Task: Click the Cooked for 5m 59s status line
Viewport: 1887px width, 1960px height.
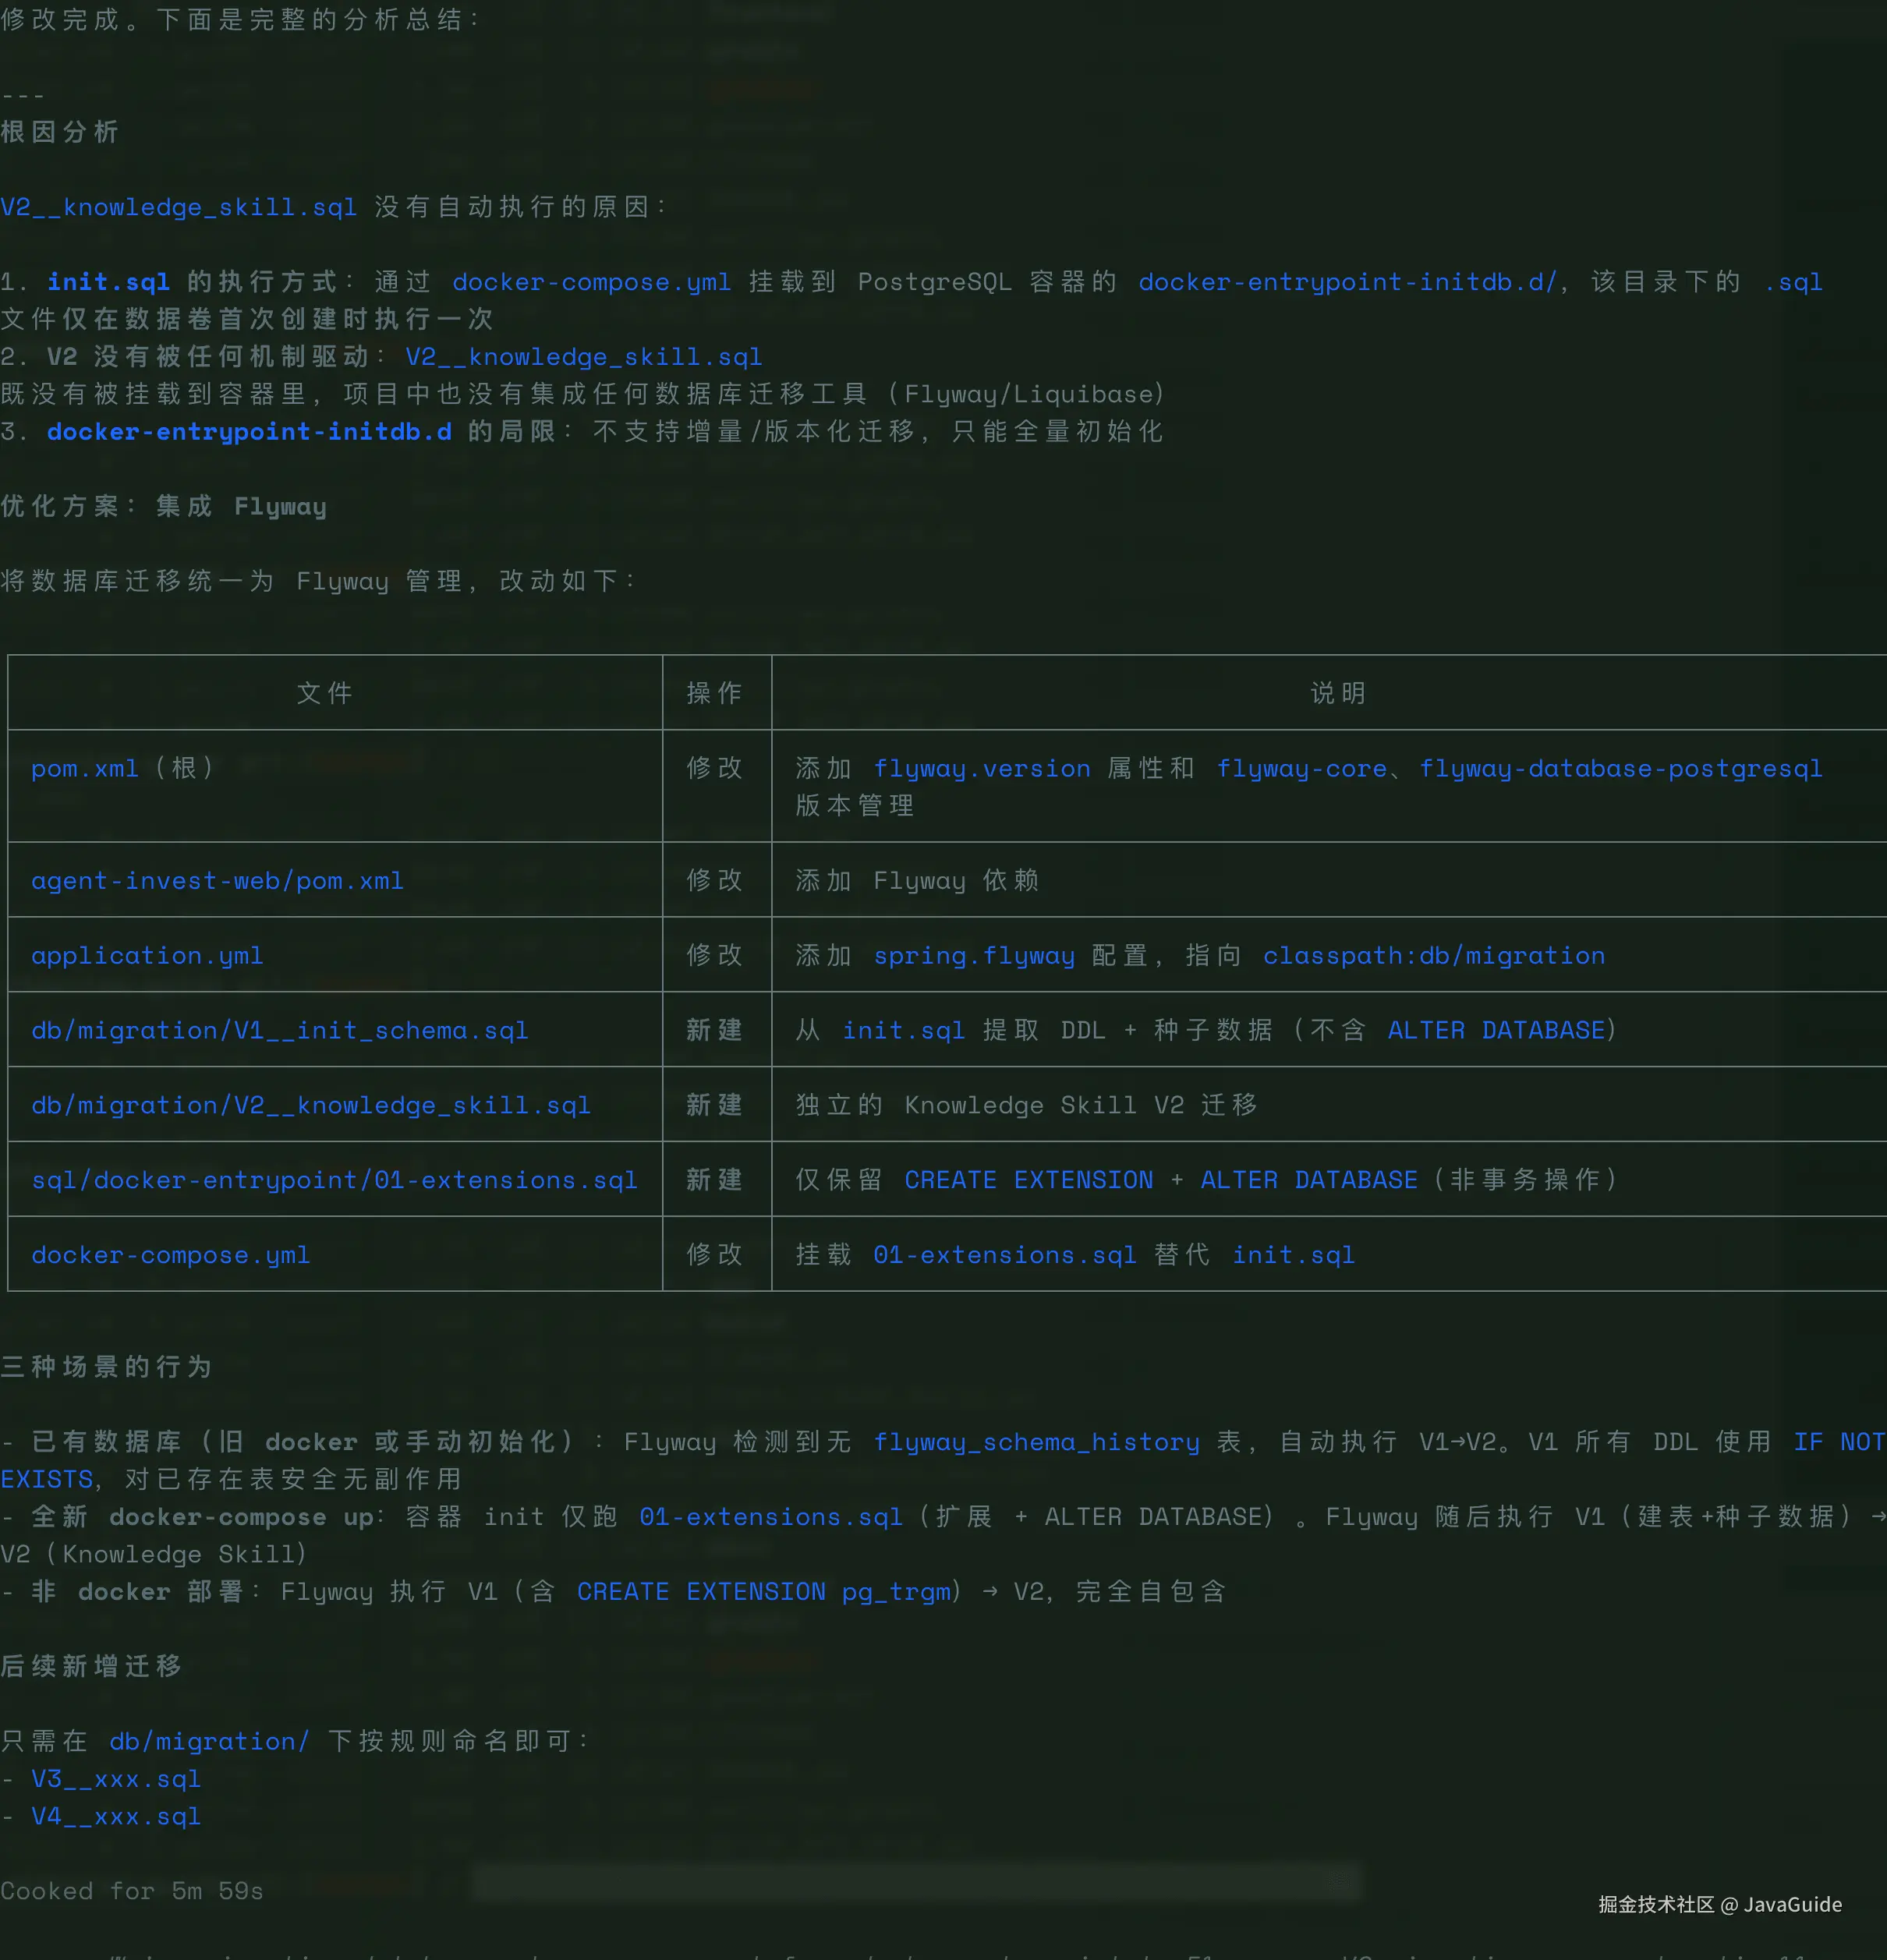Action: coord(132,1890)
